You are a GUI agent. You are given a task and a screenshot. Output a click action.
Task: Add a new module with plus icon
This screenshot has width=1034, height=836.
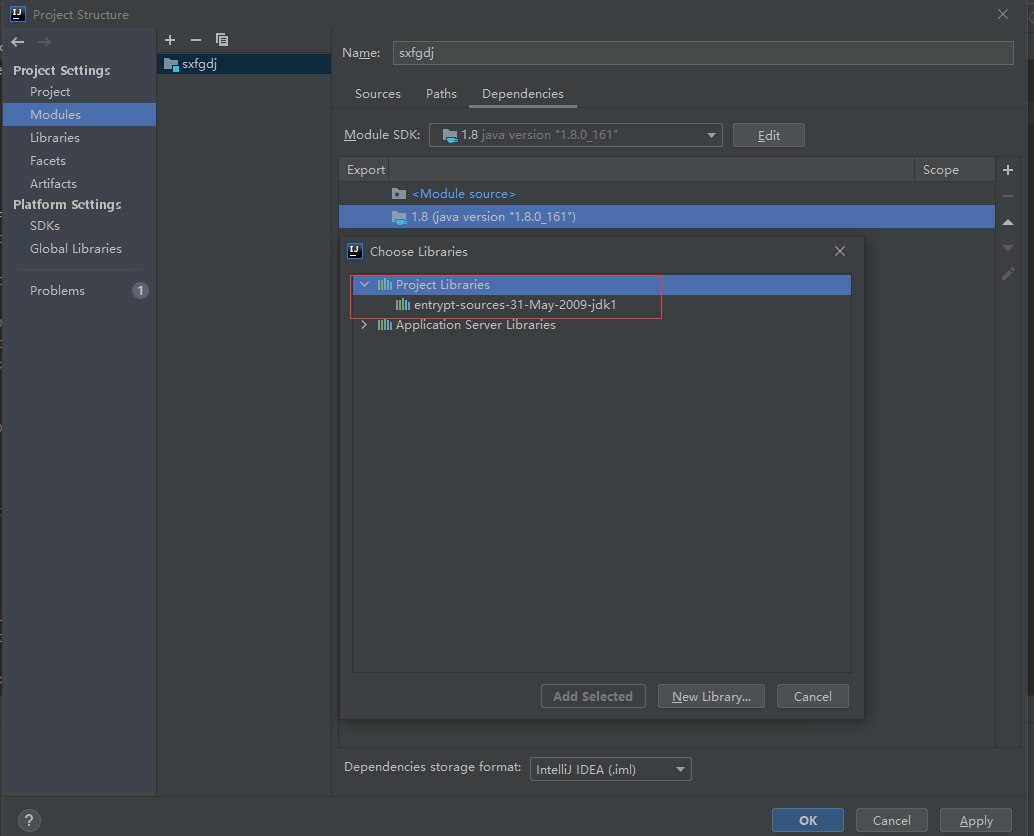click(170, 40)
